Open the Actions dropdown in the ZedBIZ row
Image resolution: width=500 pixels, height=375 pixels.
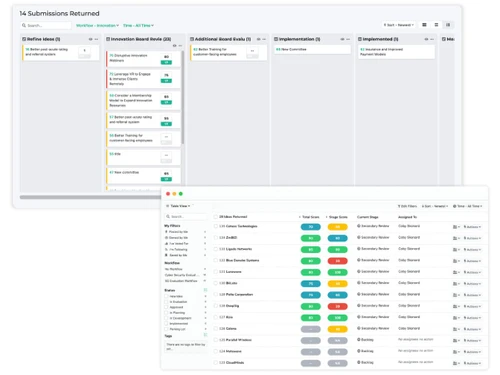coord(473,238)
